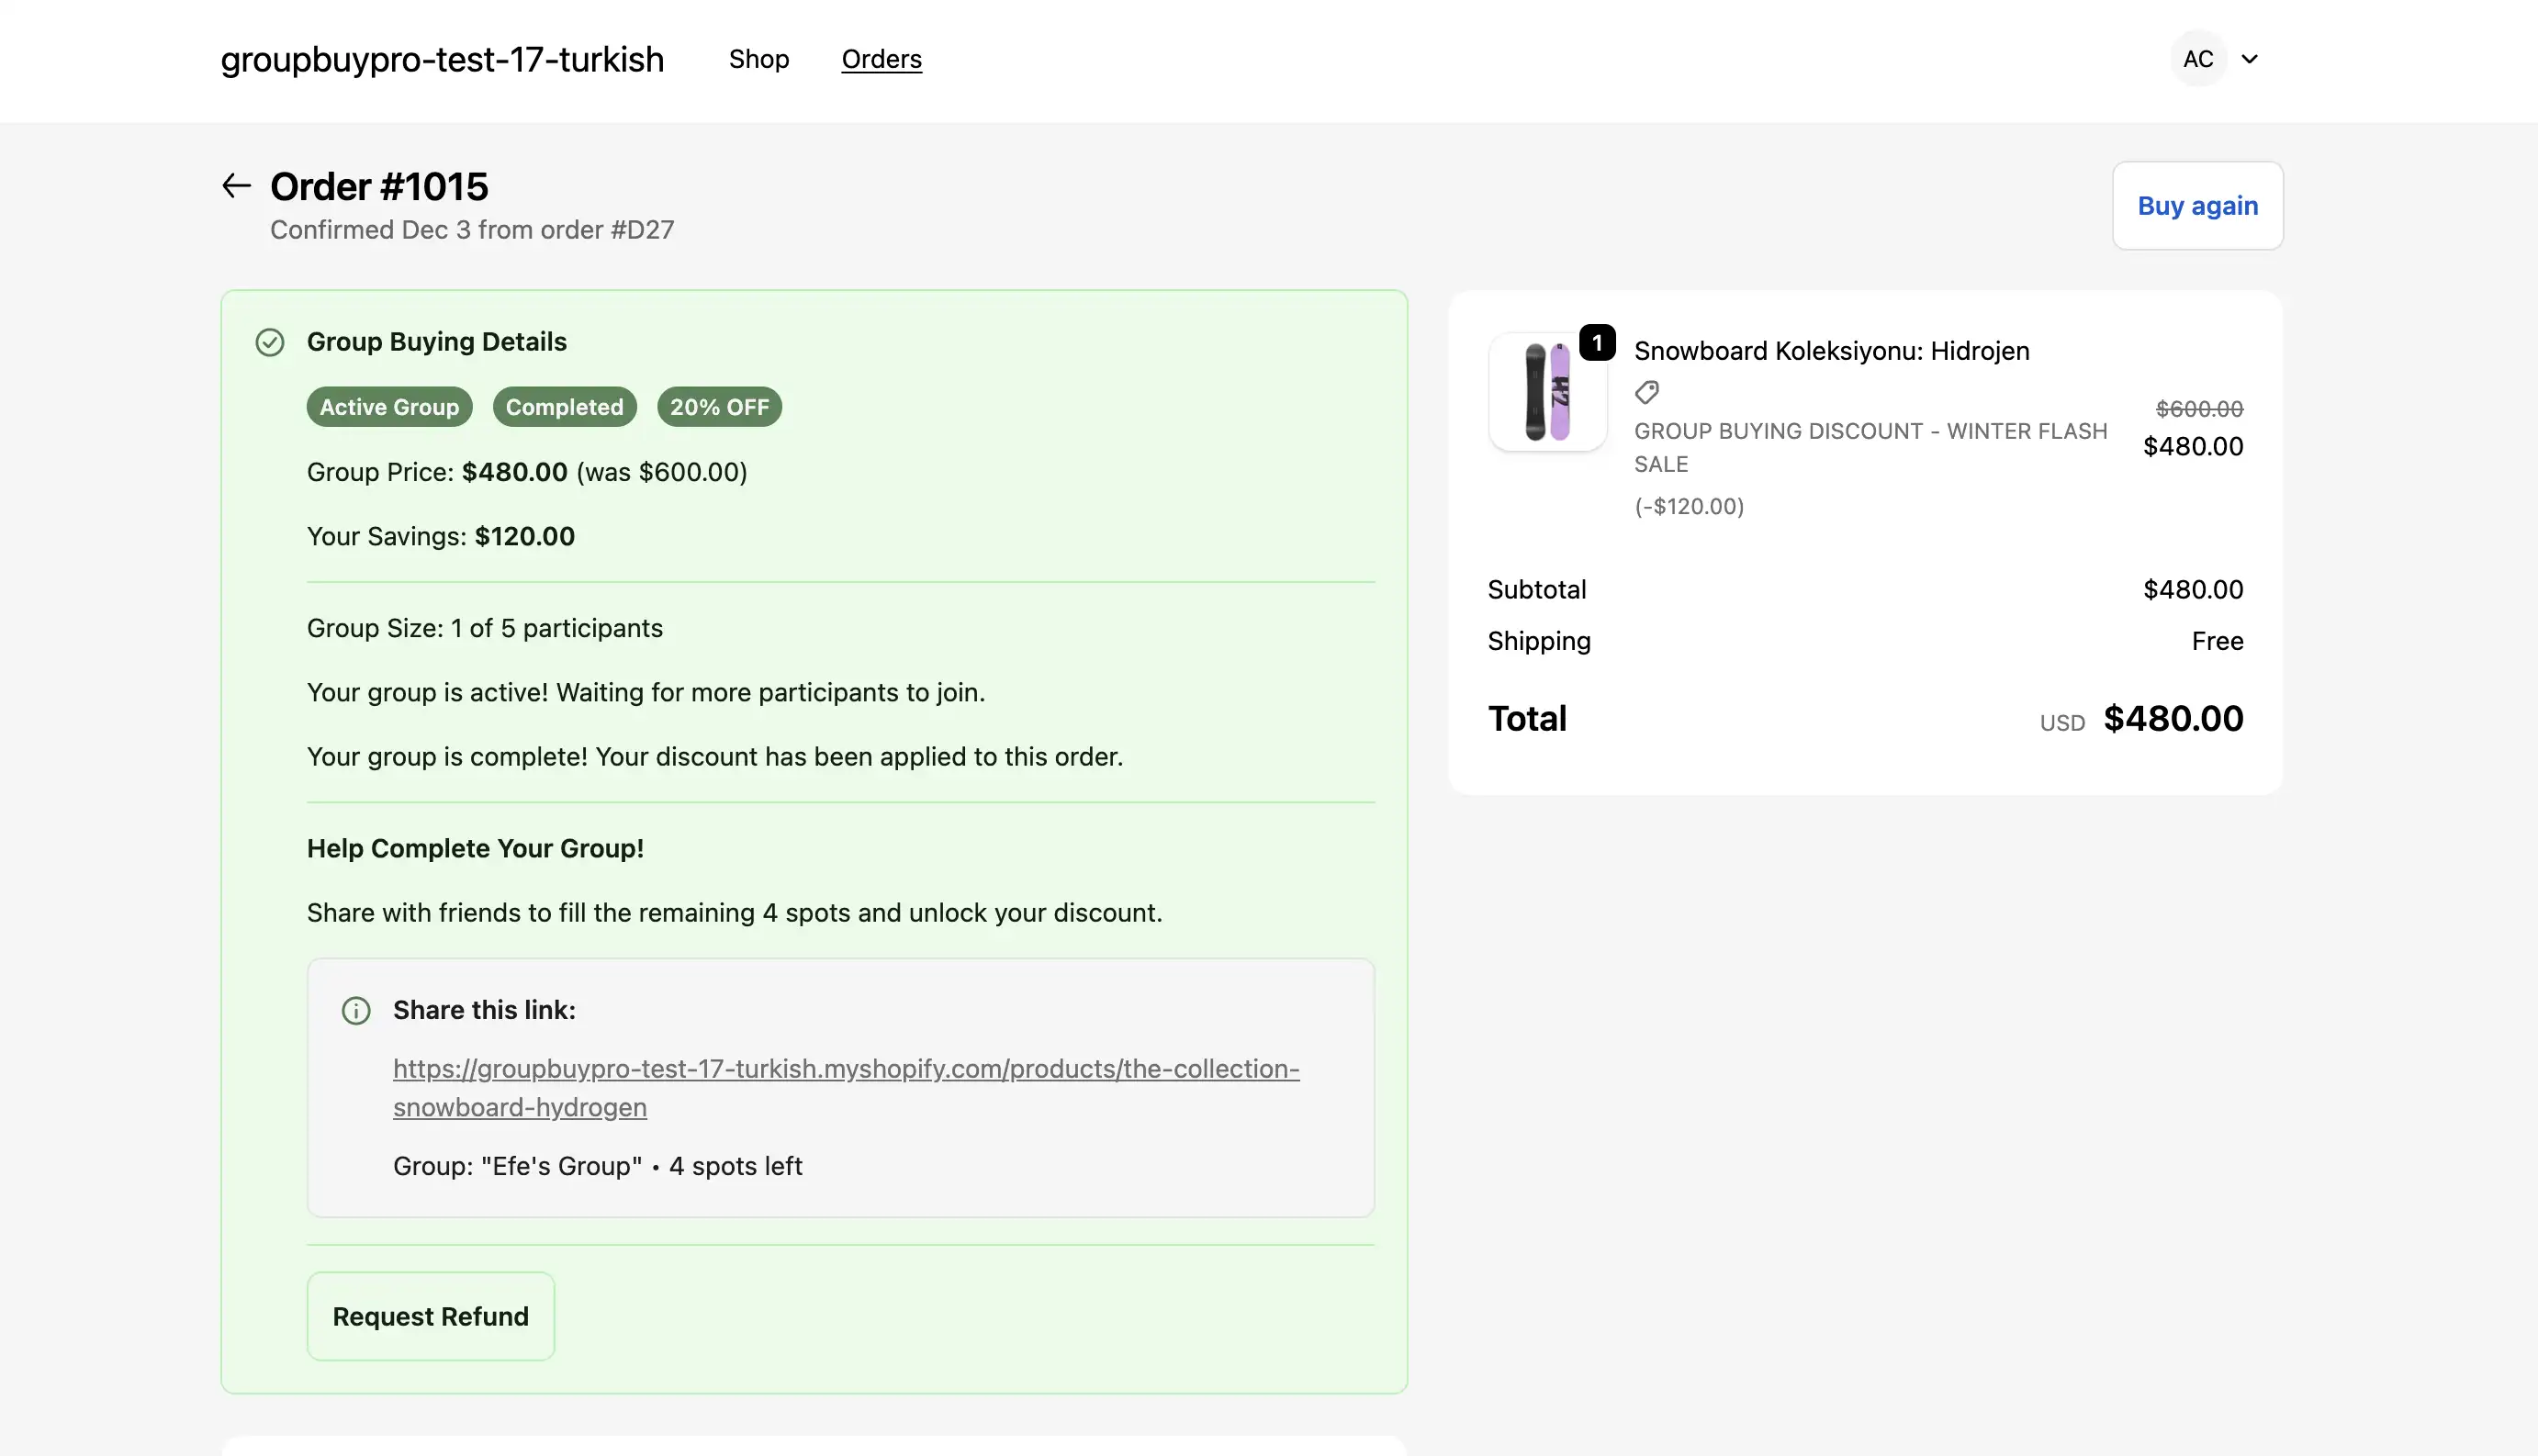Click the discount tag icon under the product name

(1646, 392)
